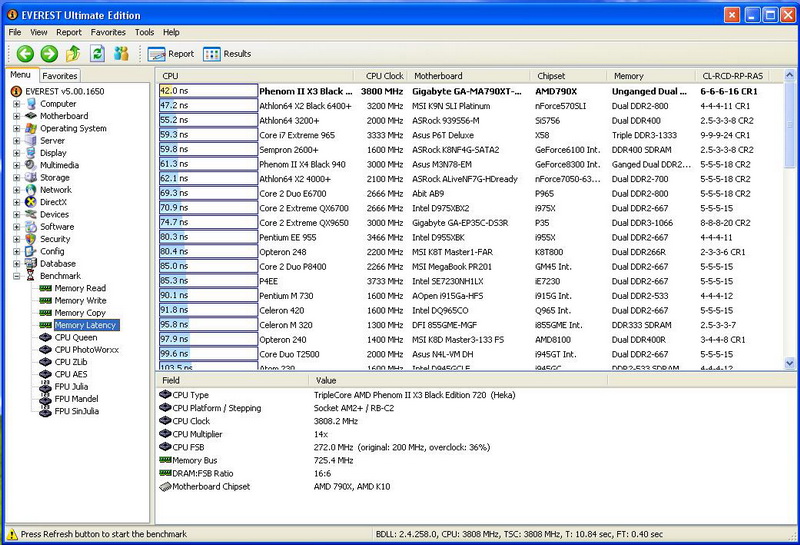Expand the Computer tree node

pyautogui.click(x=16, y=104)
